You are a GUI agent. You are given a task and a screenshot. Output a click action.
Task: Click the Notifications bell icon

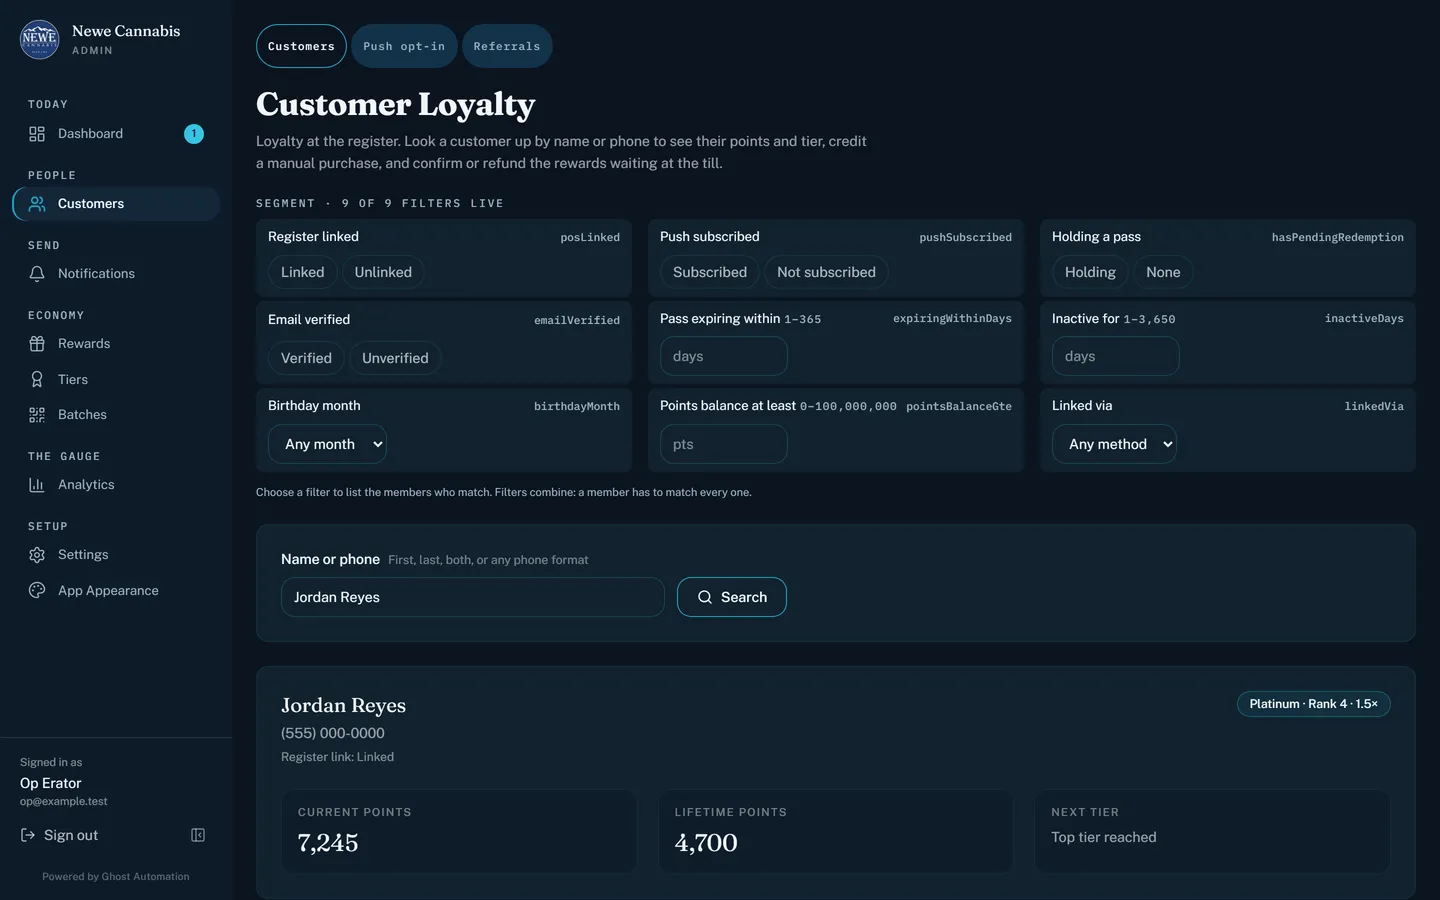[x=37, y=274]
